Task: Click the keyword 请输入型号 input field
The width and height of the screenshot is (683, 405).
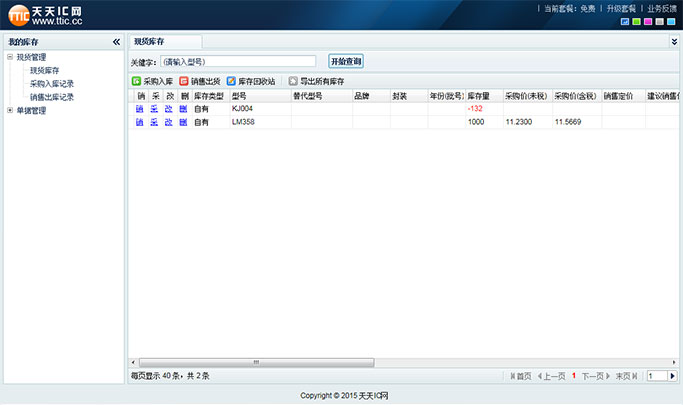Action: coord(237,62)
